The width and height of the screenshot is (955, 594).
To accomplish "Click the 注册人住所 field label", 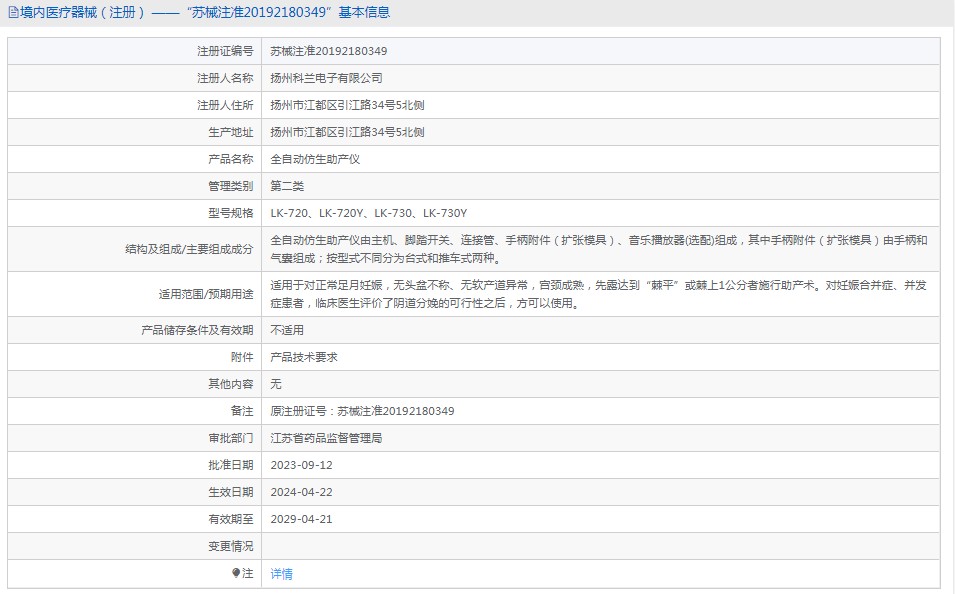I will click(225, 105).
